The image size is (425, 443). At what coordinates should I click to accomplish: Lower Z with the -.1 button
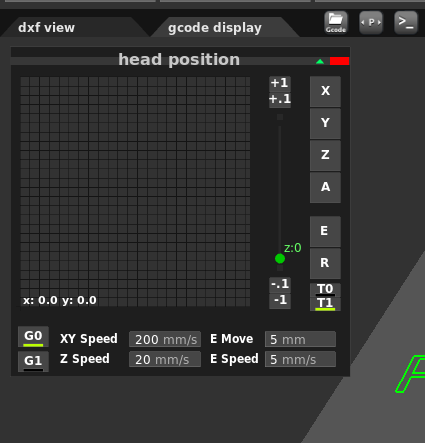tap(280, 284)
